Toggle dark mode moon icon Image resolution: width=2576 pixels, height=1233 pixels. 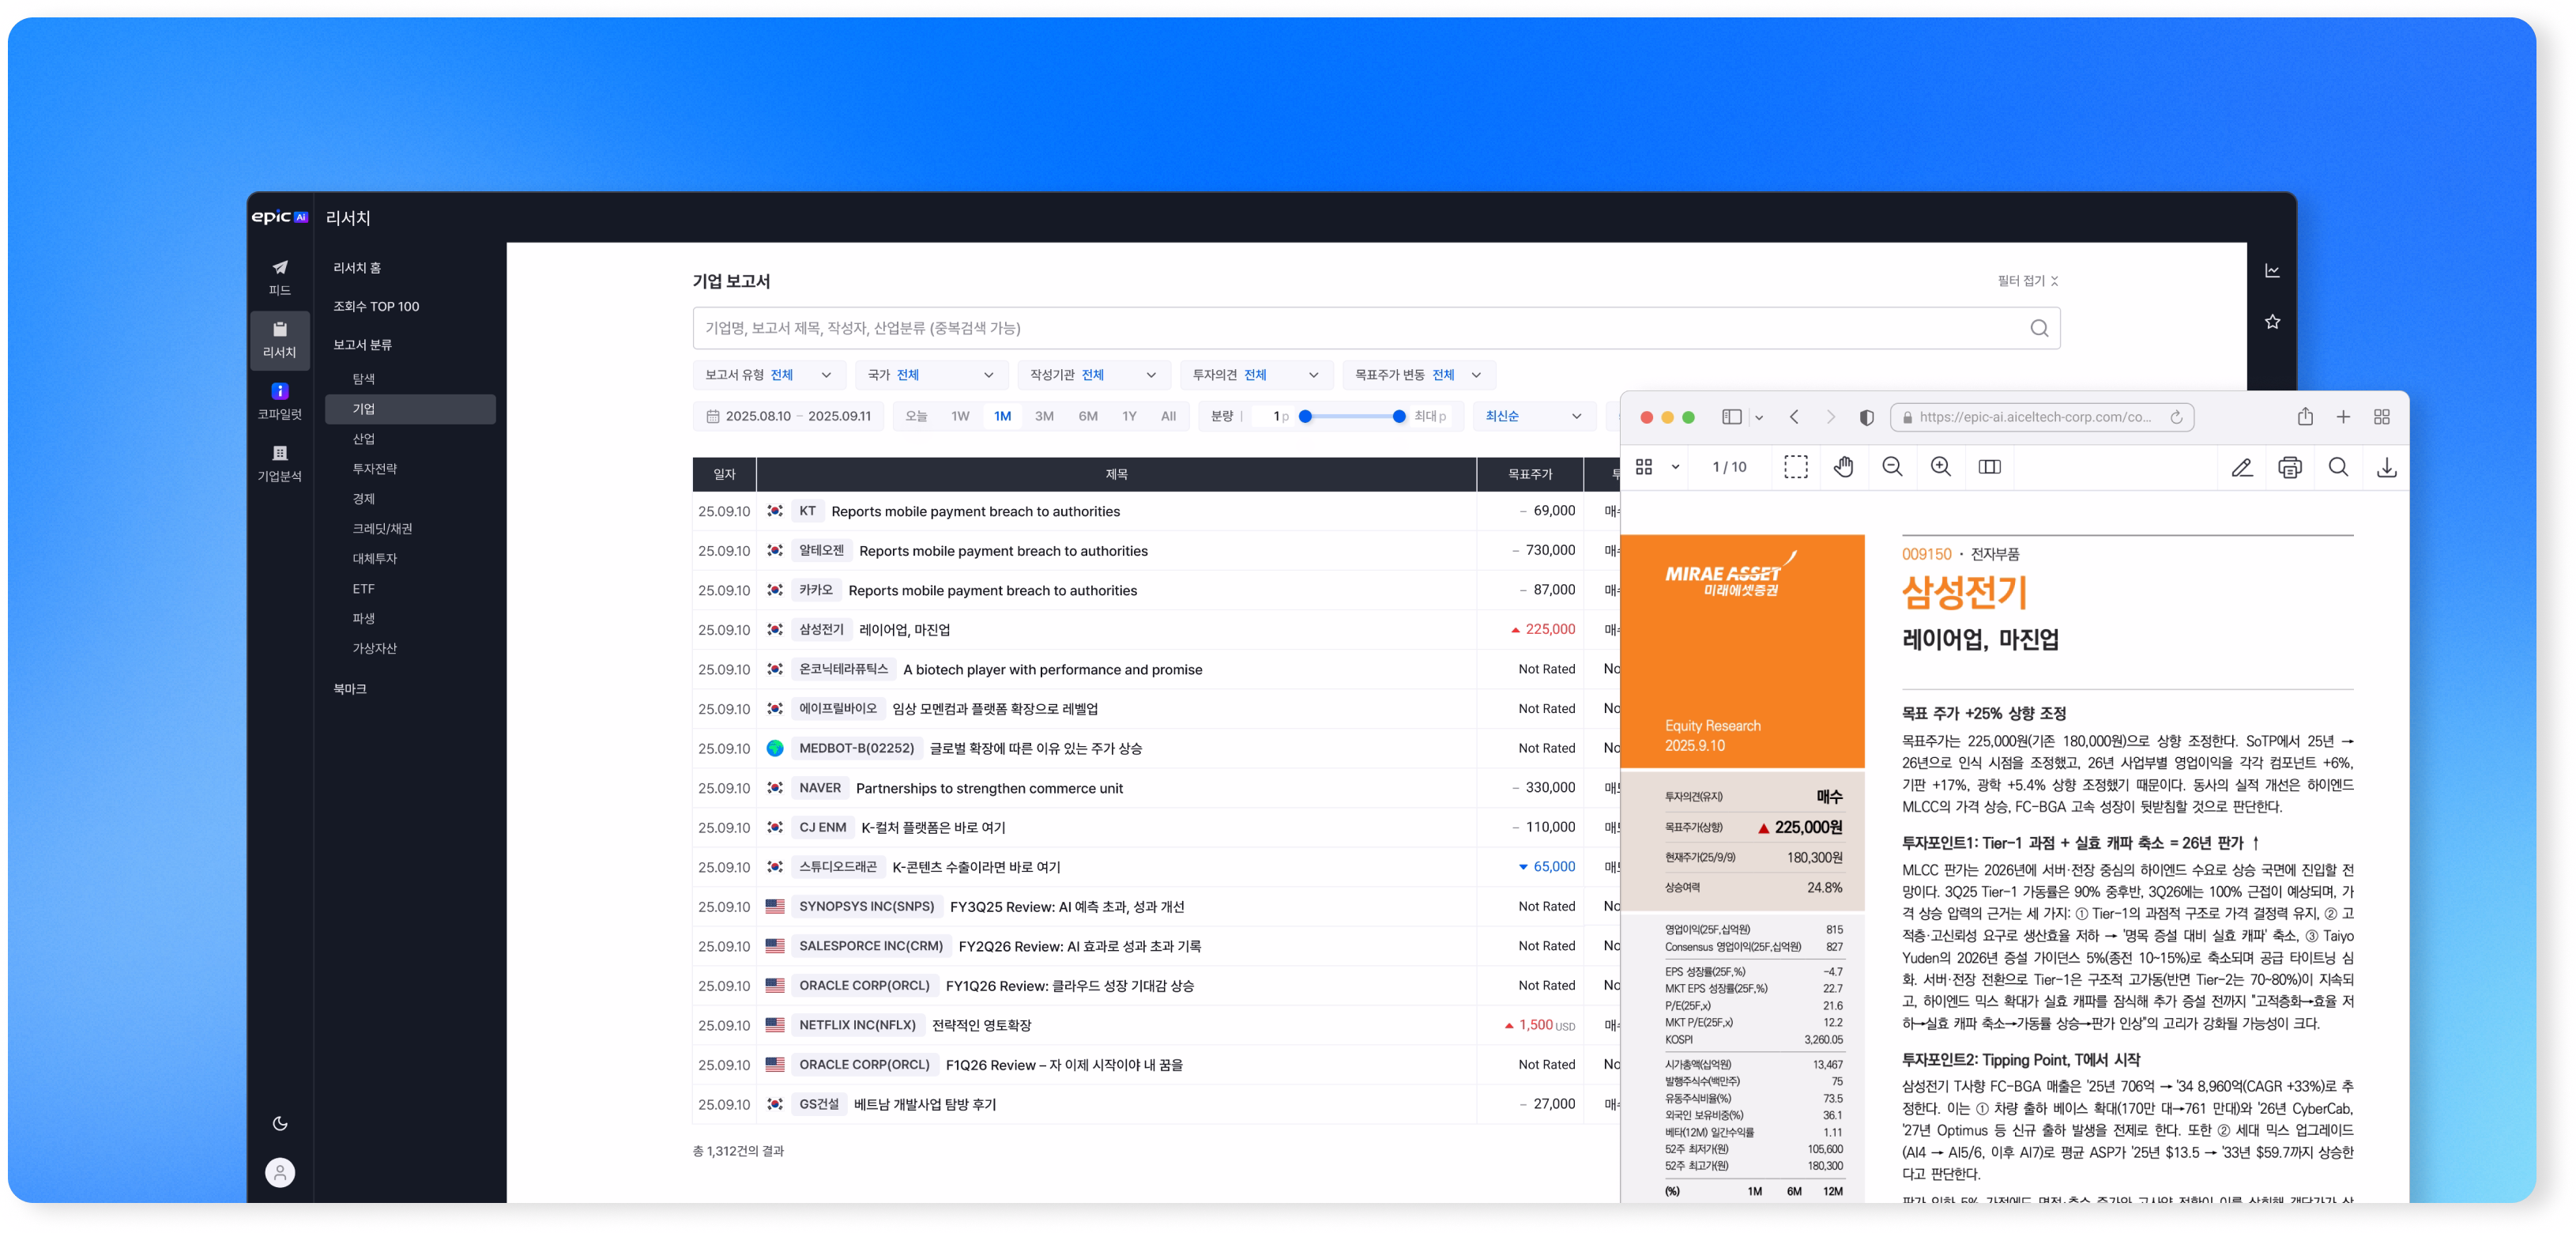[280, 1123]
